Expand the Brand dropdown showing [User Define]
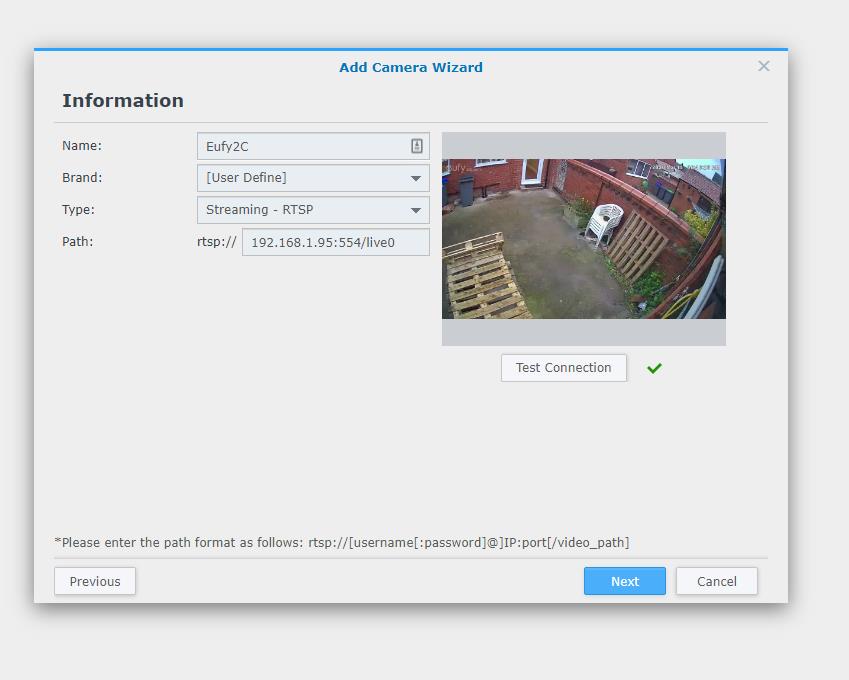Image resolution: width=849 pixels, height=680 pixels. point(415,178)
